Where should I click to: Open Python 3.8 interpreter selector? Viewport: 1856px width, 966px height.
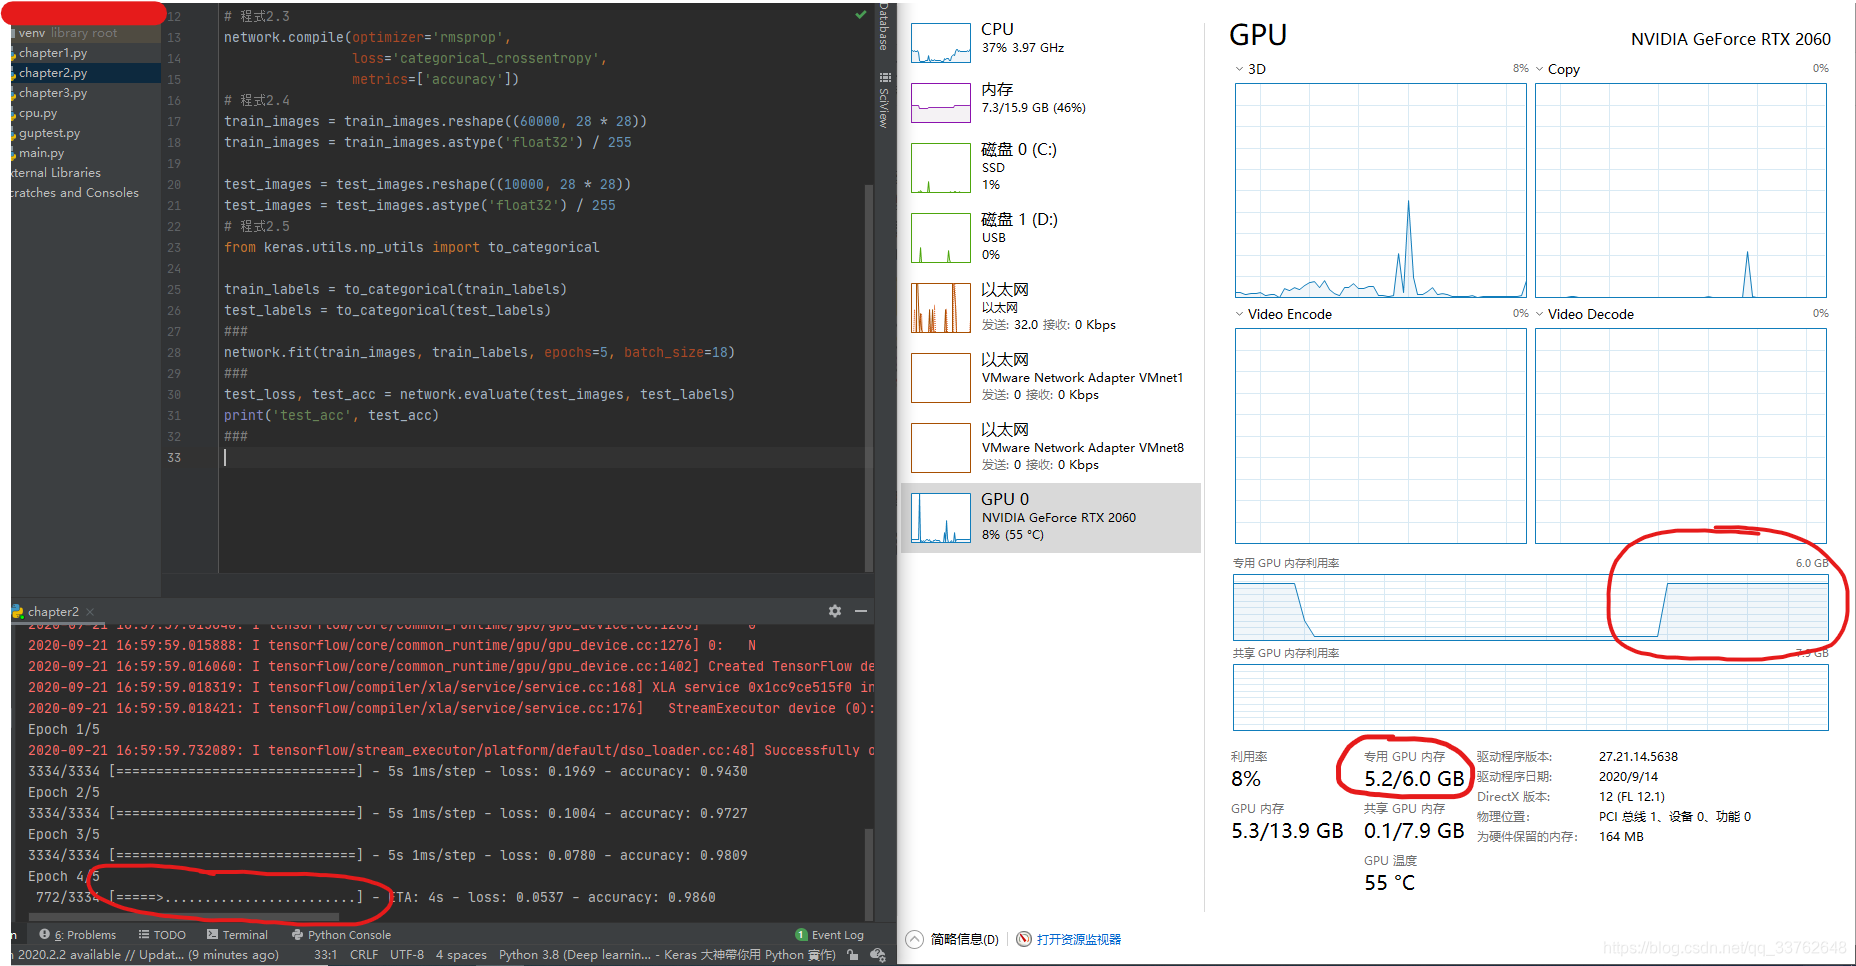pyautogui.click(x=667, y=955)
